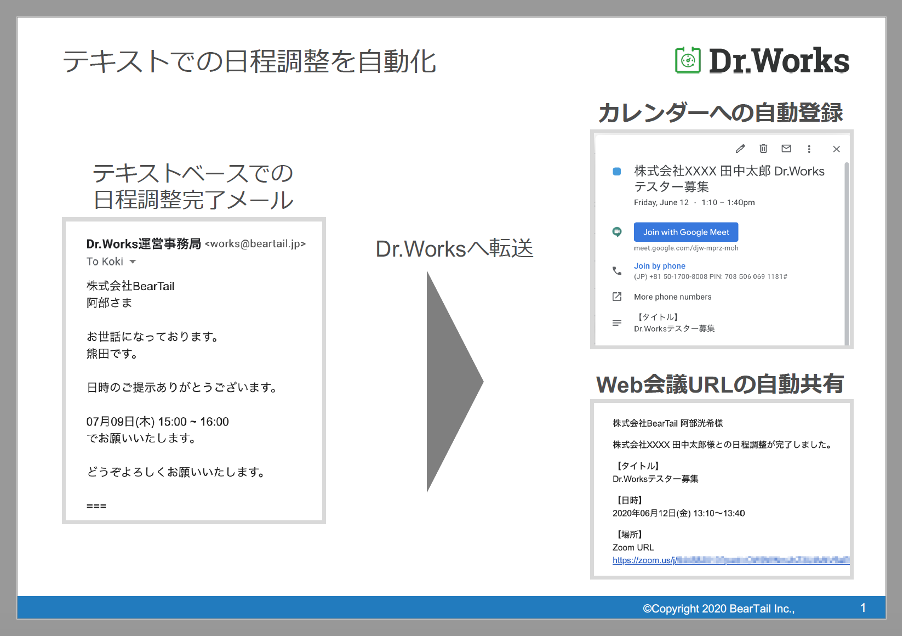Image resolution: width=902 pixels, height=636 pixels.
Task: Click the meet.google.com meeting URL text
Action: click(x=686, y=248)
